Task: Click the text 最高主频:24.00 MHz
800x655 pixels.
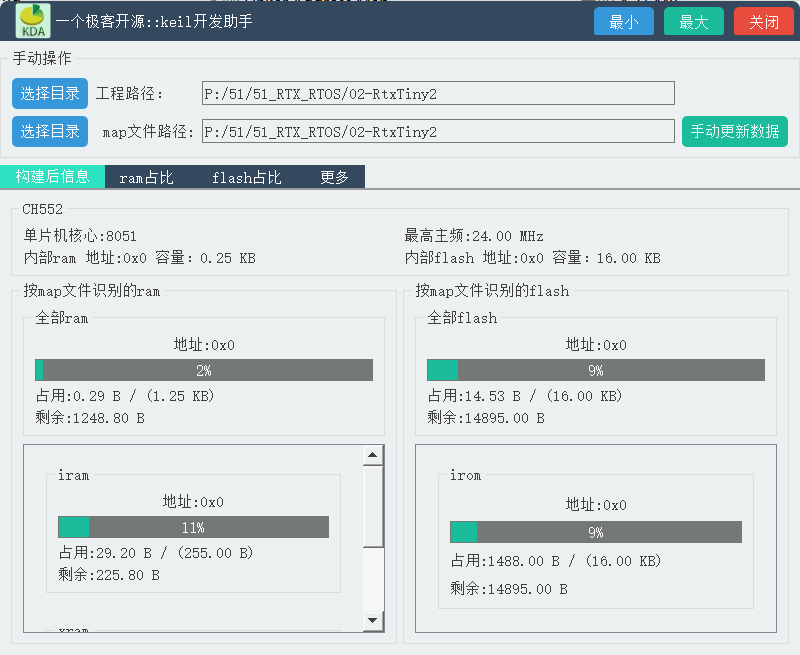Action: click(x=474, y=236)
